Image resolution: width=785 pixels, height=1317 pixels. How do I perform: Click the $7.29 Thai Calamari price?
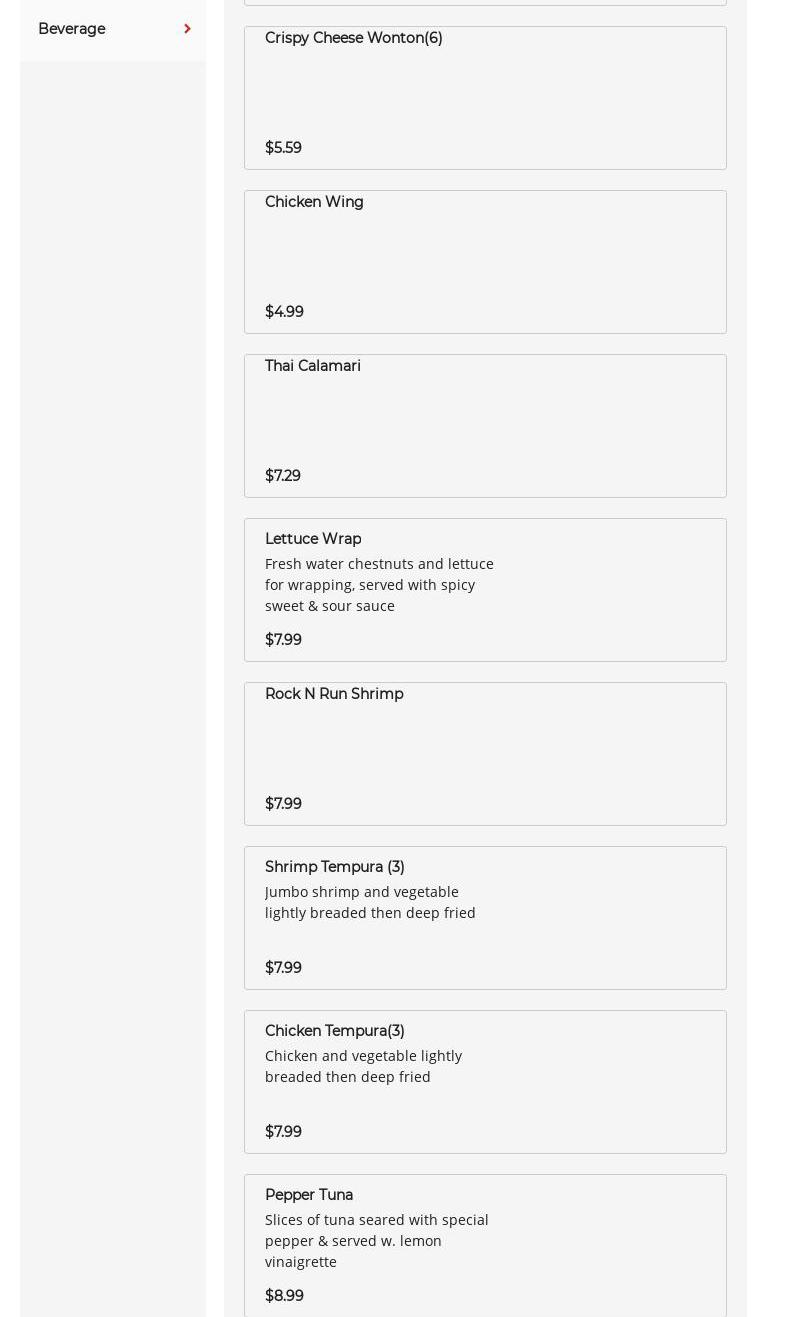pyautogui.click(x=283, y=476)
